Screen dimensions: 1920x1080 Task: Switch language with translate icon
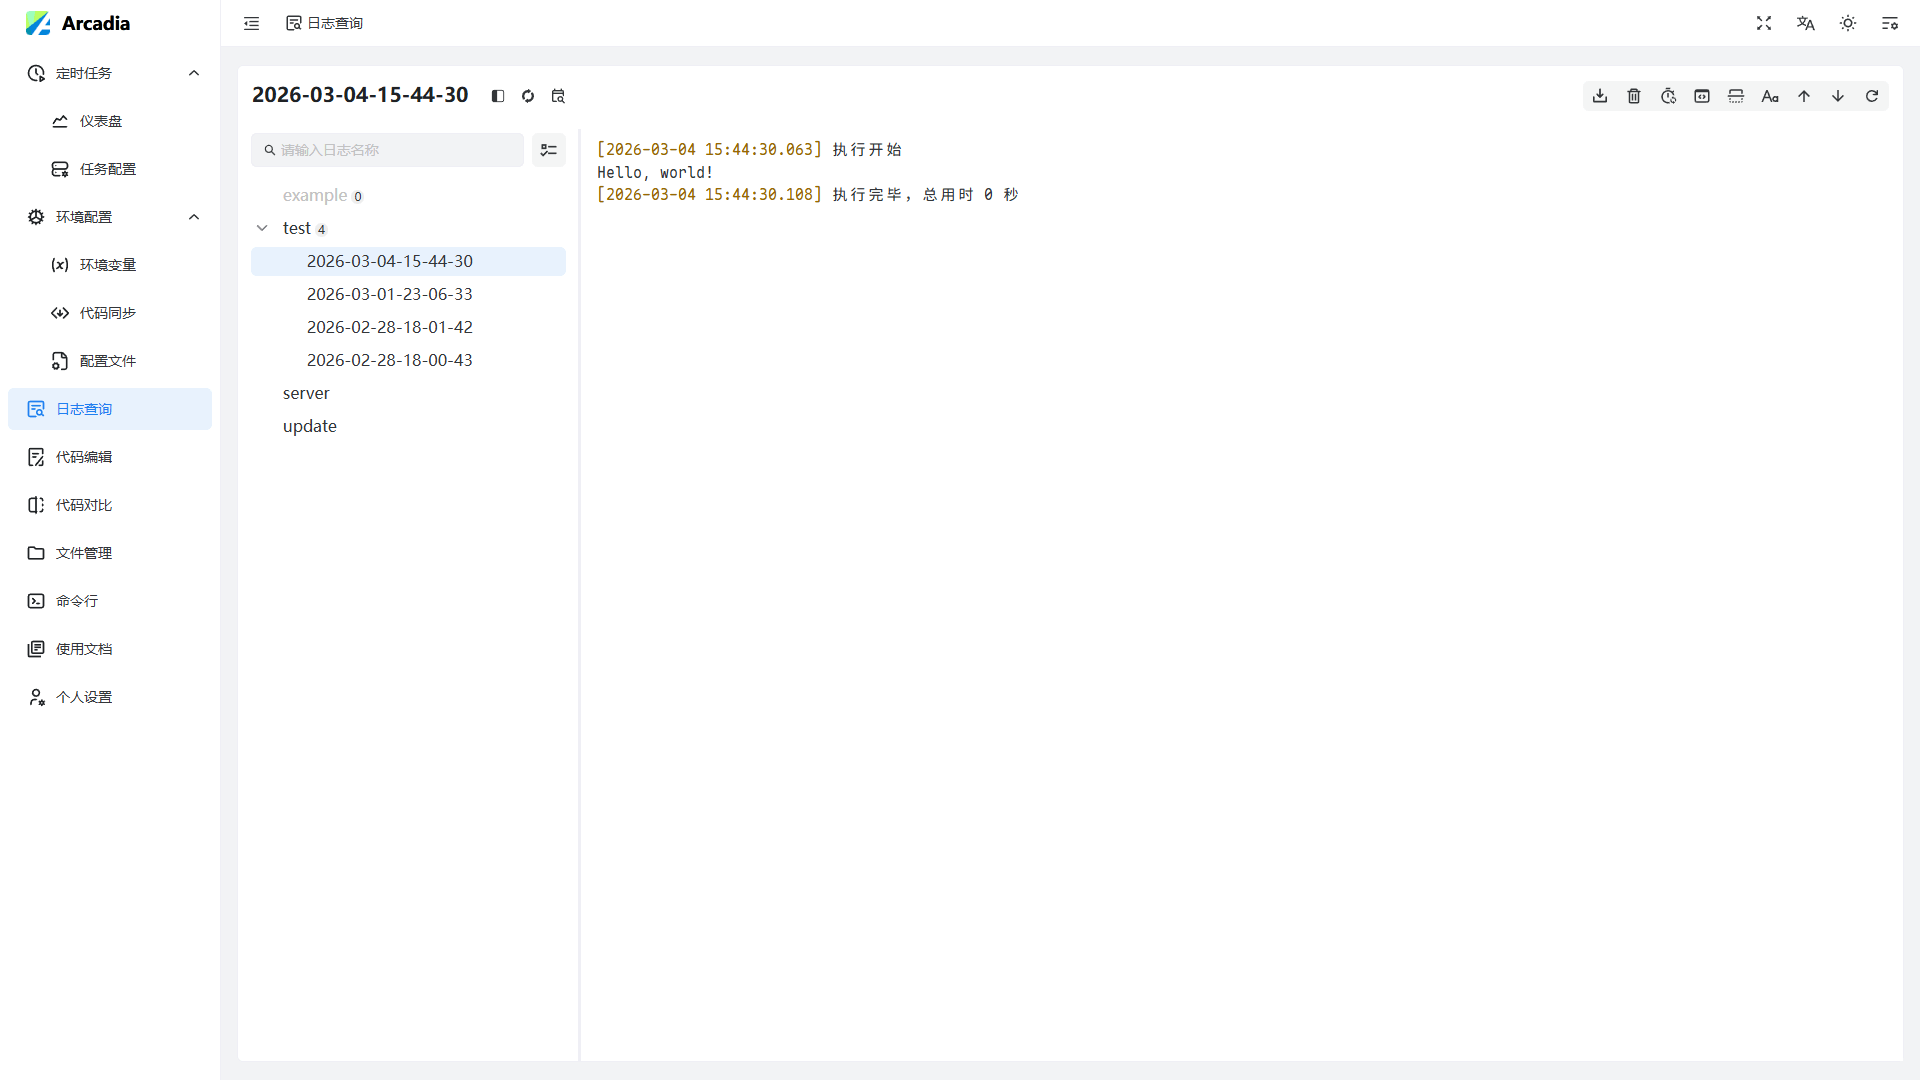(x=1805, y=23)
